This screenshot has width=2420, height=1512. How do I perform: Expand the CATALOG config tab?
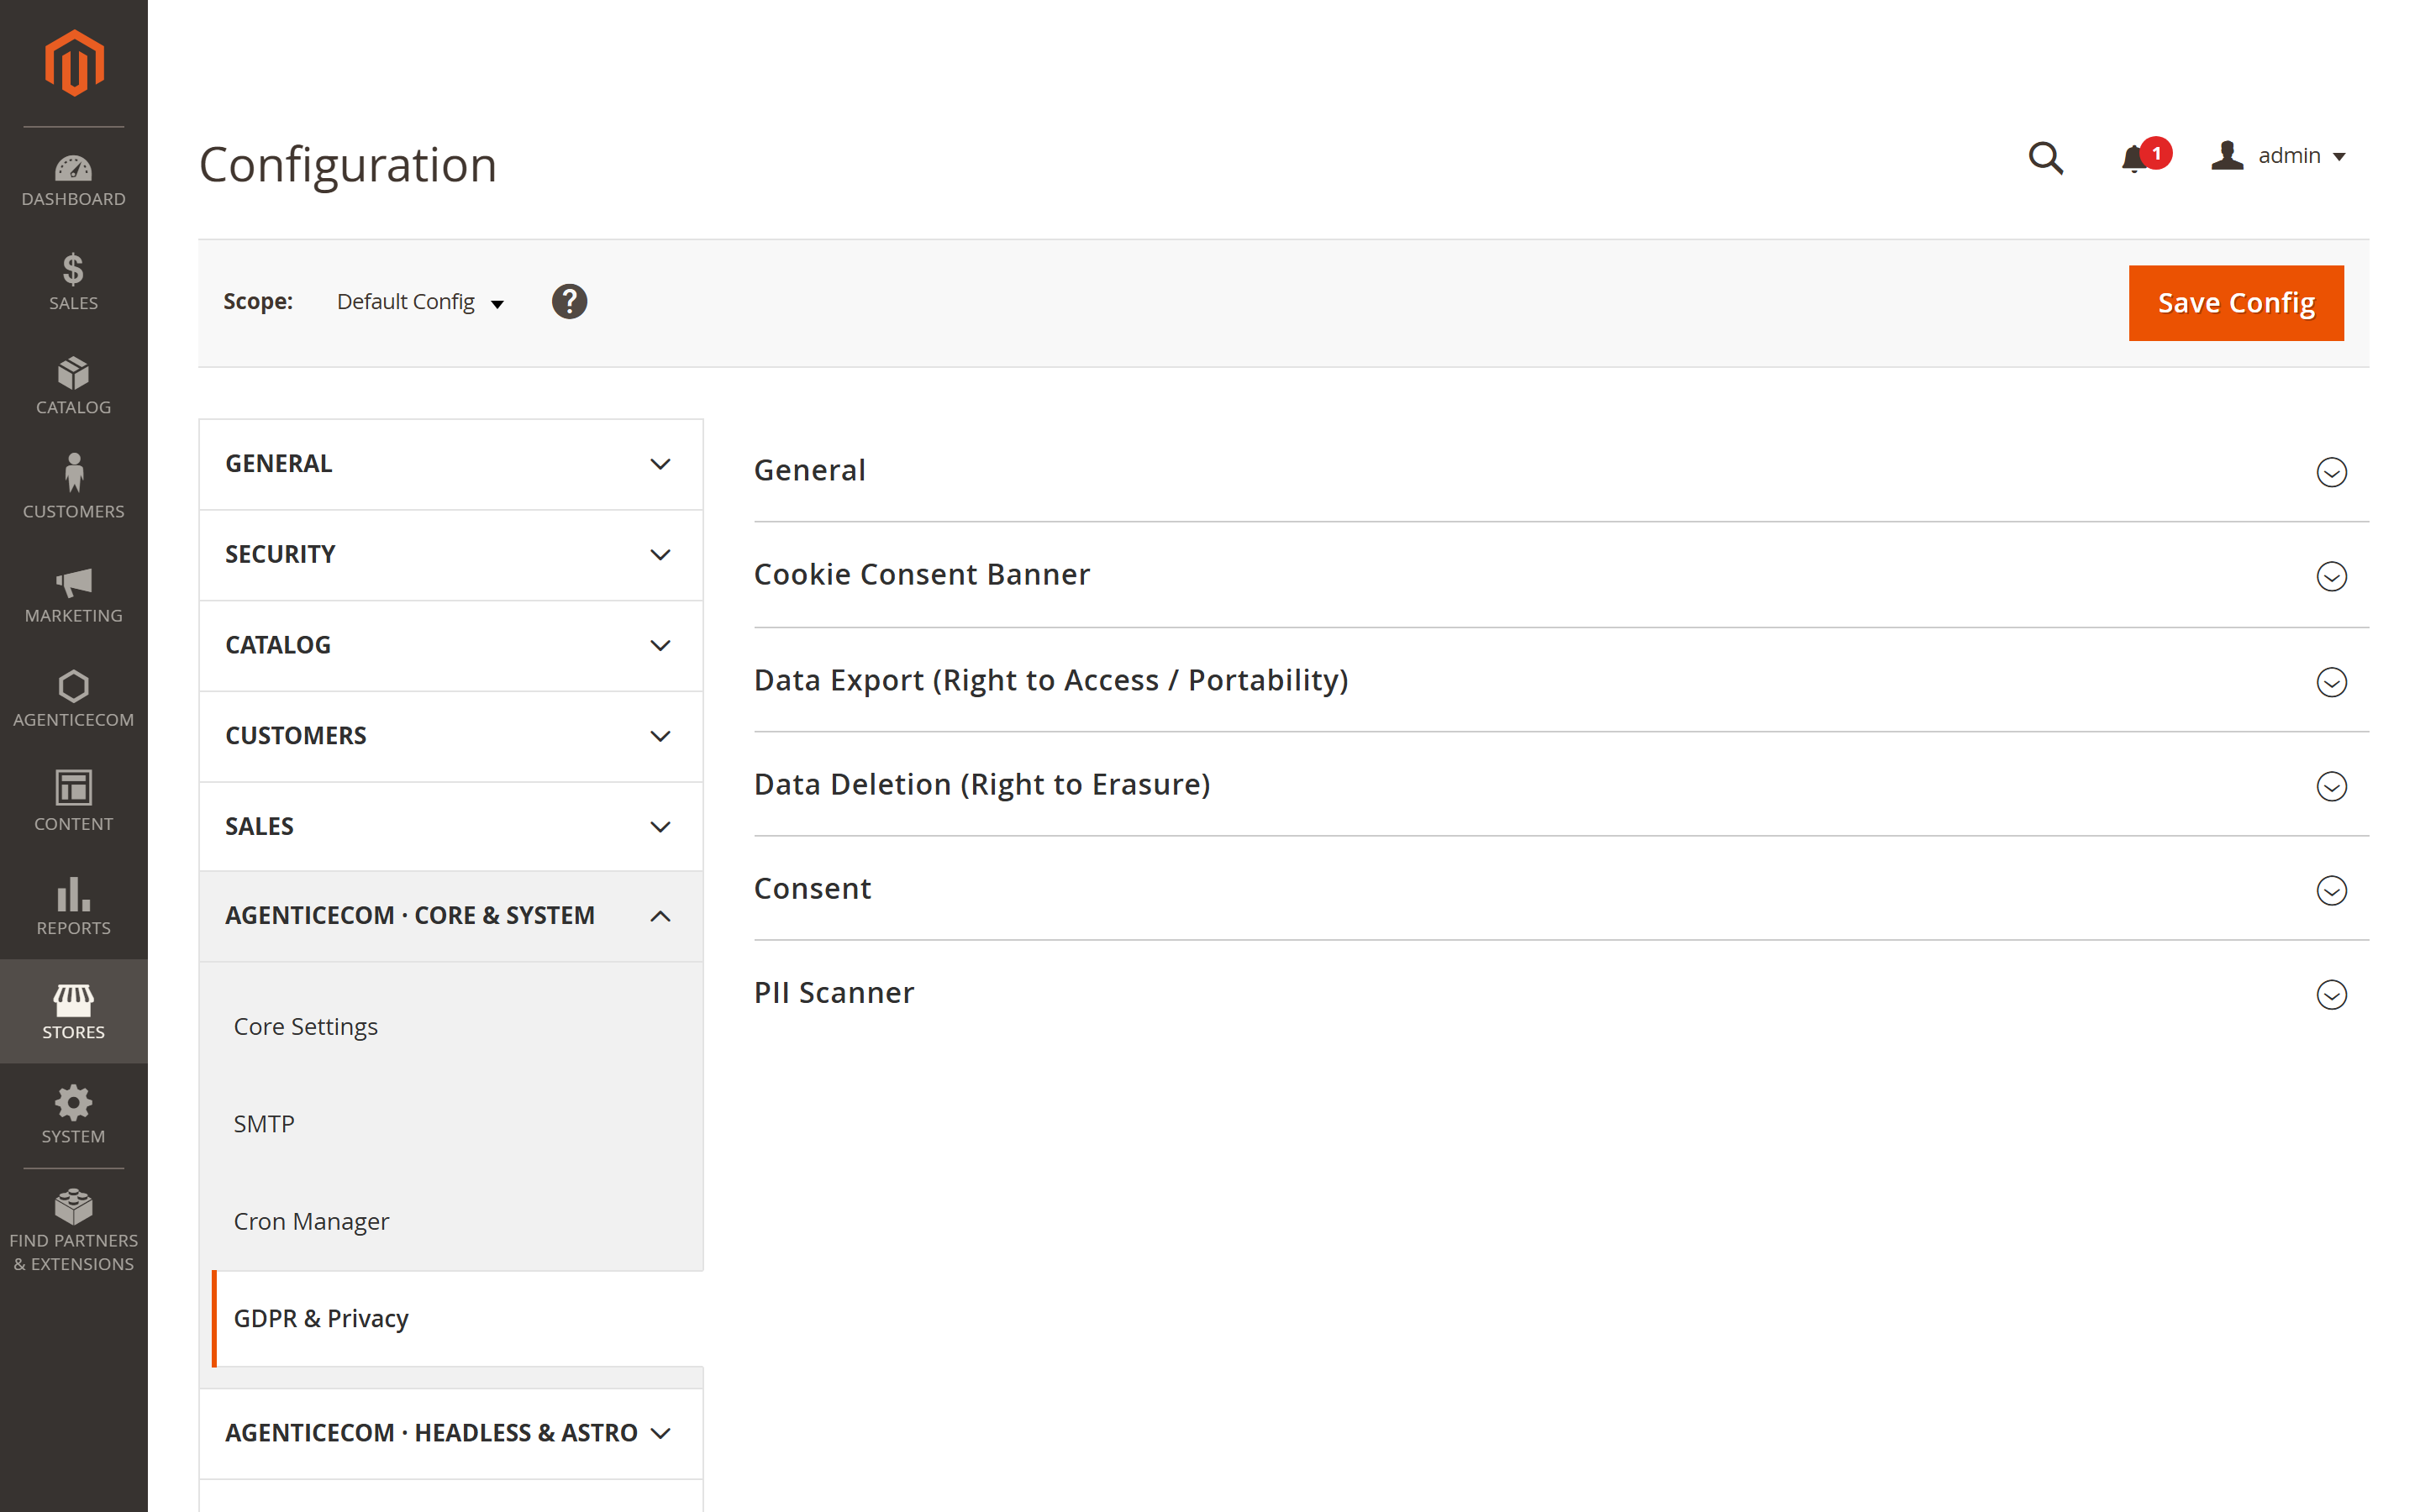pos(450,645)
